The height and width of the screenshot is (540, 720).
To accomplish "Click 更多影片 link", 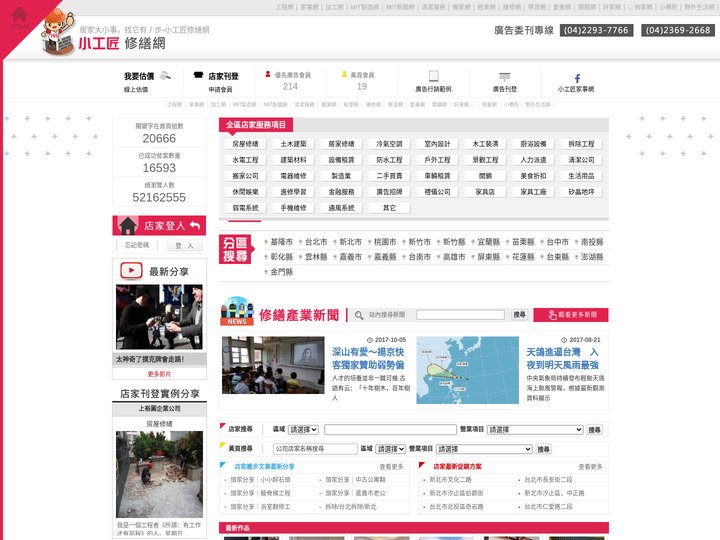I will tap(159, 374).
